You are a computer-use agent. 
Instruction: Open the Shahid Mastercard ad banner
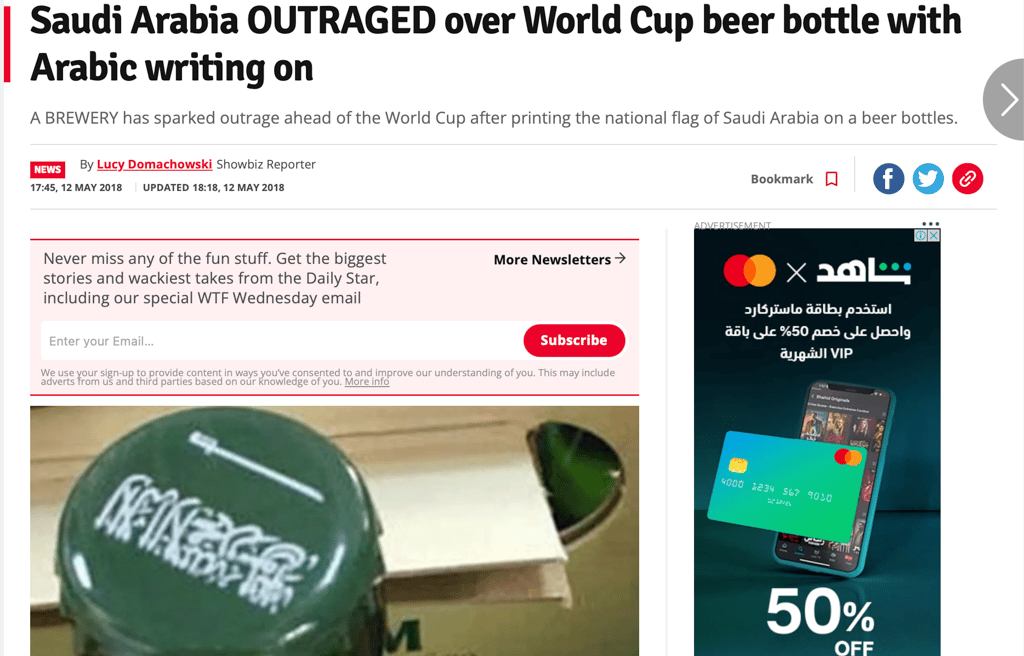(x=817, y=442)
